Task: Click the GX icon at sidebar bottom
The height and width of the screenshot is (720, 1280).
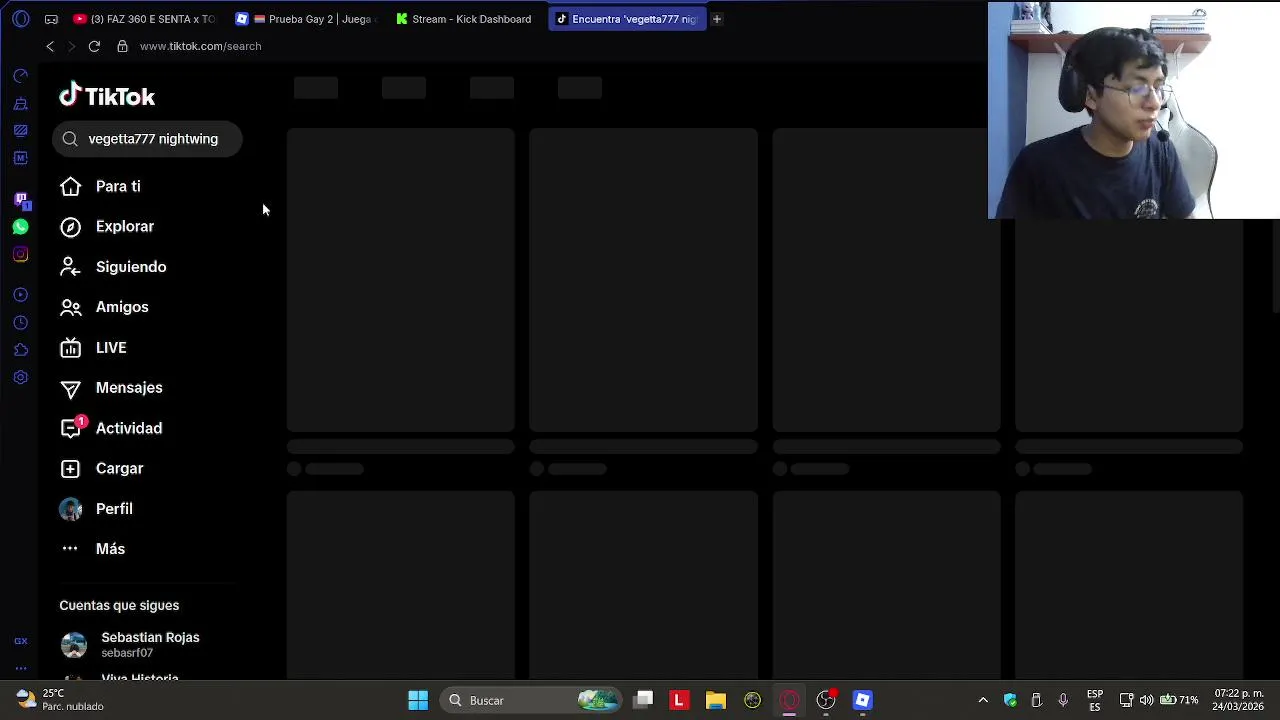Action: (20, 641)
